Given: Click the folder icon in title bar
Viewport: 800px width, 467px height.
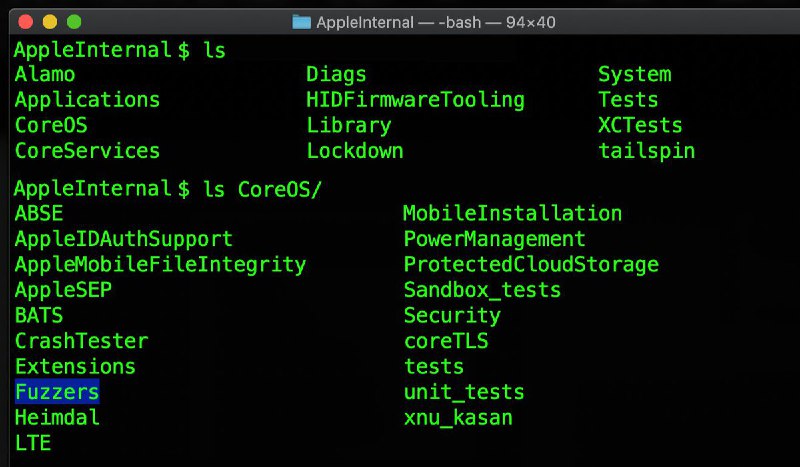Looking at the screenshot, I should coord(302,22).
